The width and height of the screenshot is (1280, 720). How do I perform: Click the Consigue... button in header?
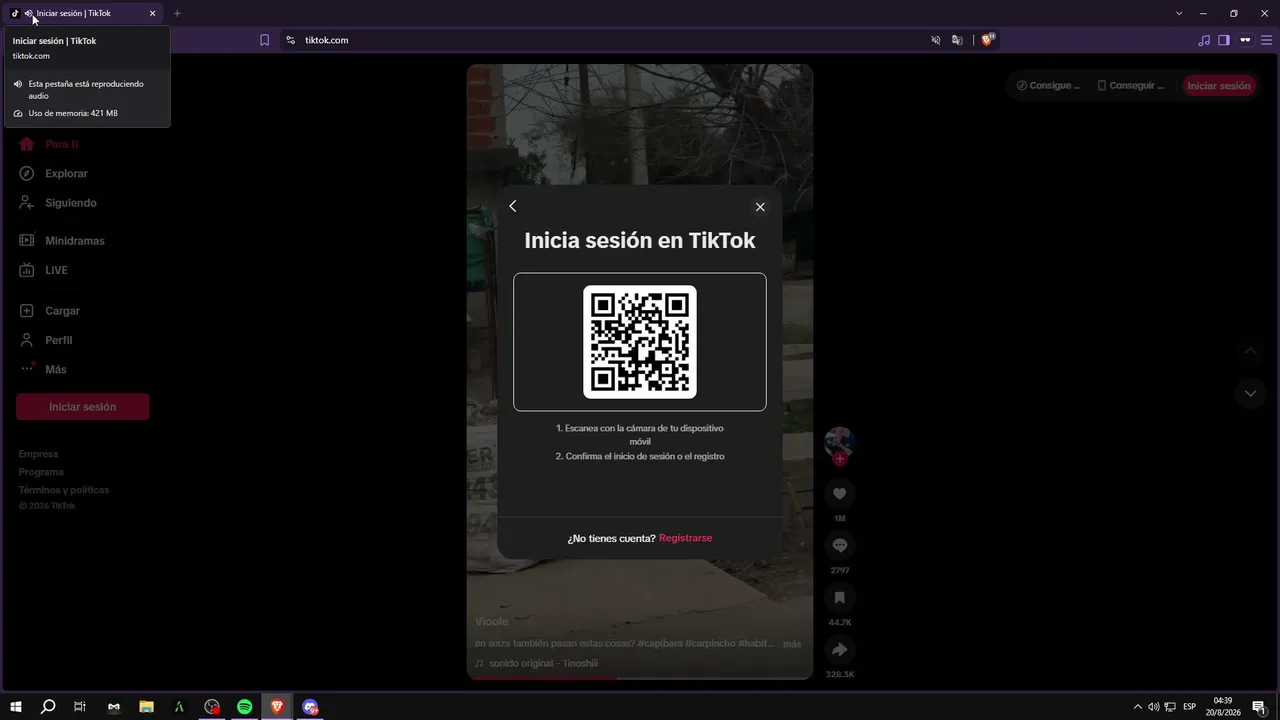1048,86
